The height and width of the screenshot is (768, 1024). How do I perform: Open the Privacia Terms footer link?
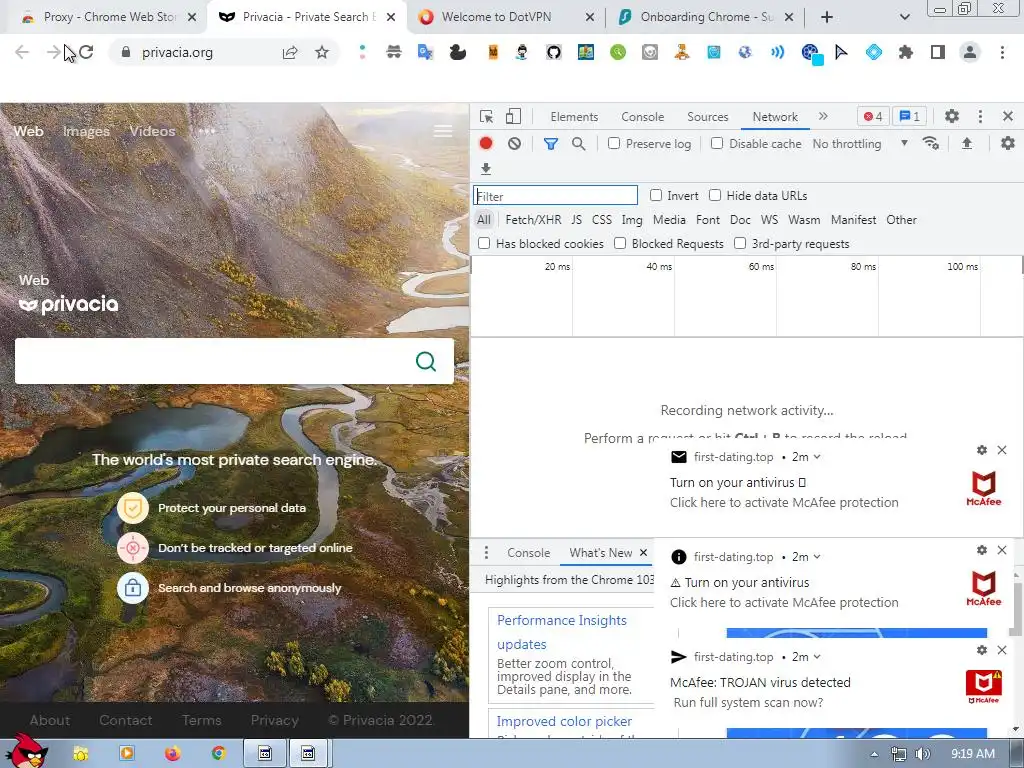click(201, 720)
